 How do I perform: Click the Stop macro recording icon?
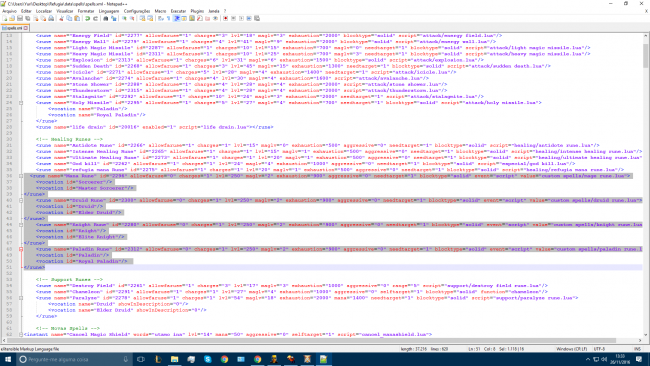point(233,18)
